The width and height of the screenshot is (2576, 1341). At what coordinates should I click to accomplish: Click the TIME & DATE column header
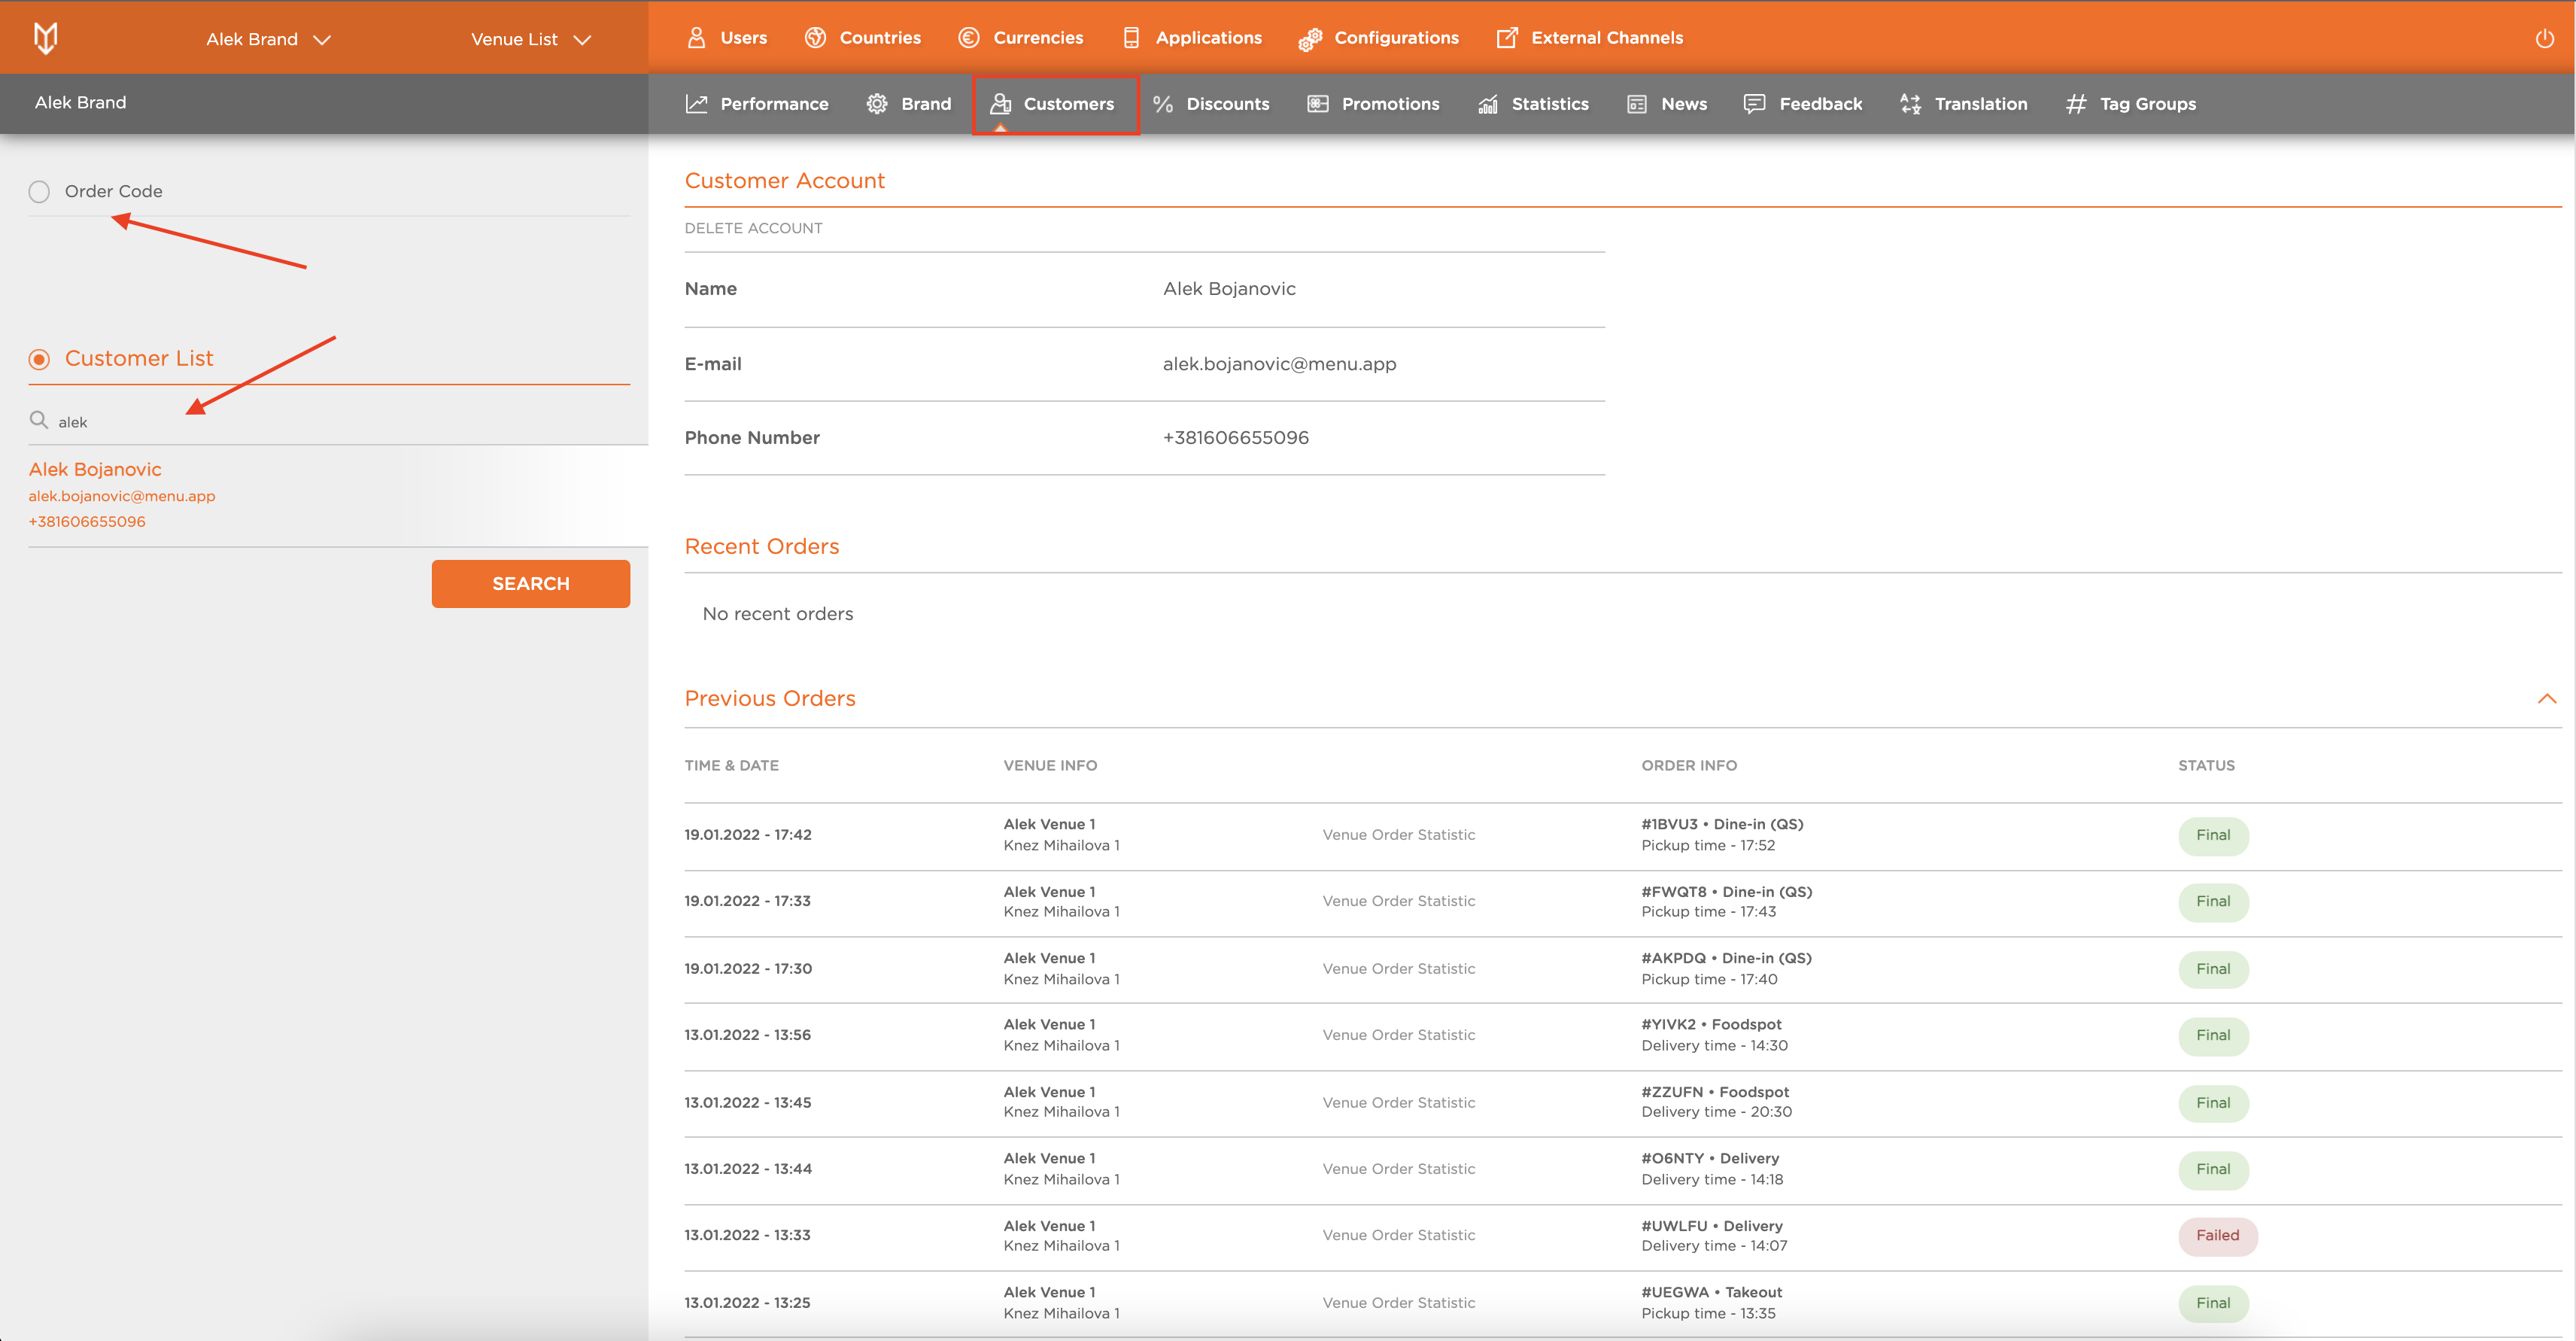(x=731, y=765)
